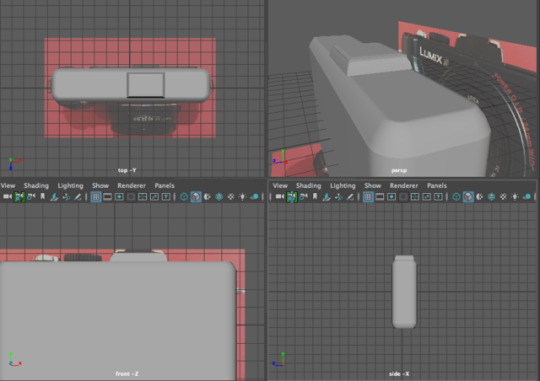The height and width of the screenshot is (381, 540).
Task: Click Select Camera icon in front view toolbar
Action: (x=7, y=197)
